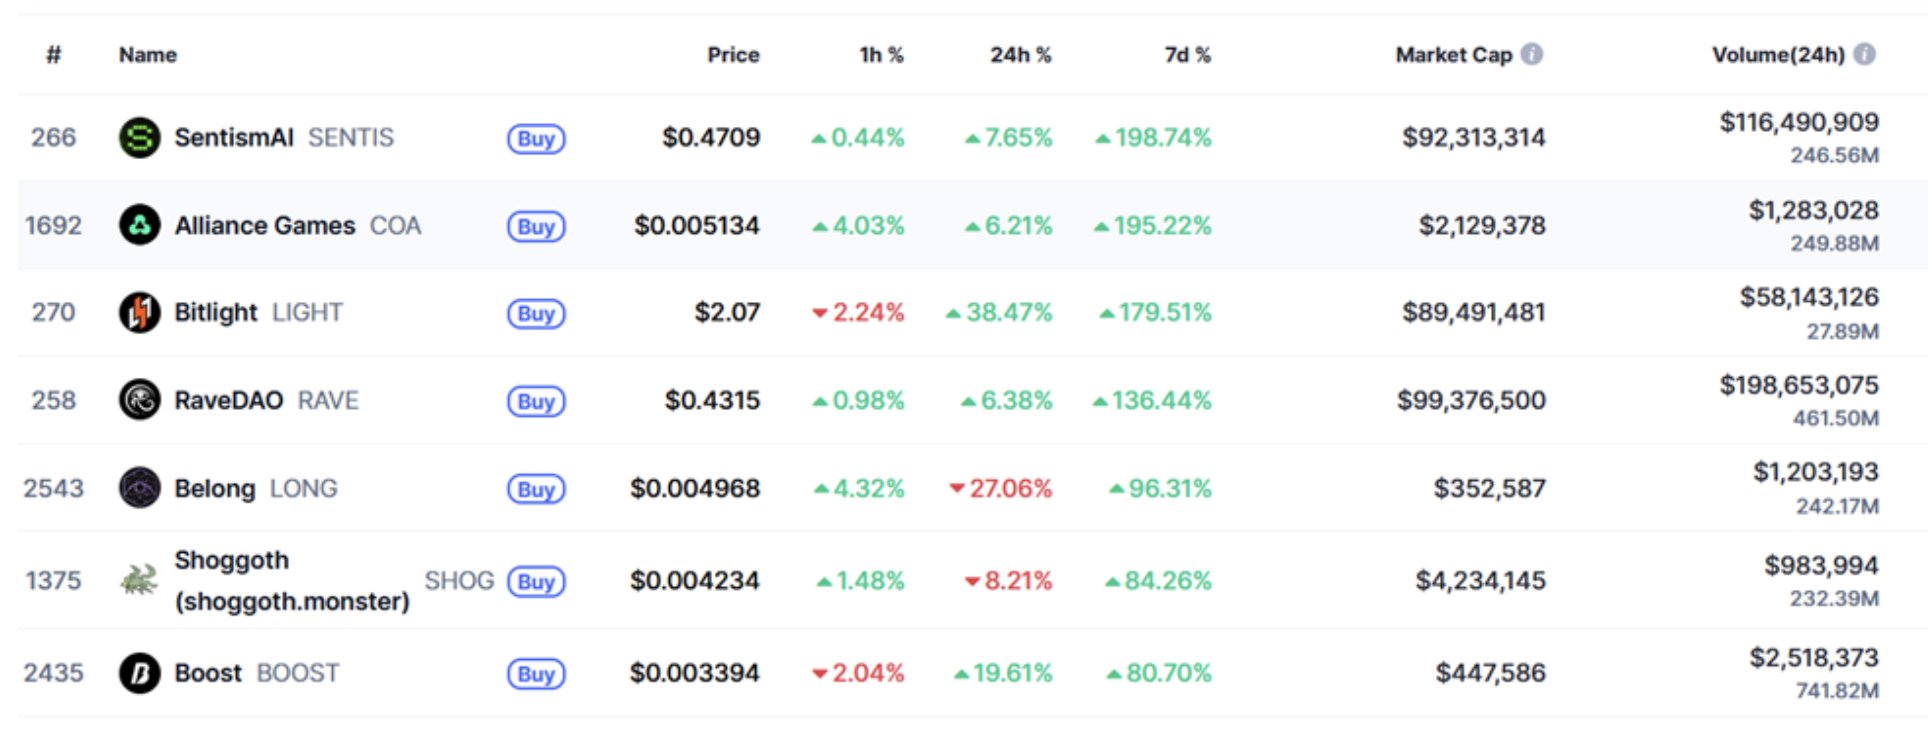Sort by Name column header
Image resolution: width=1928 pixels, height=738 pixels.
[148, 55]
